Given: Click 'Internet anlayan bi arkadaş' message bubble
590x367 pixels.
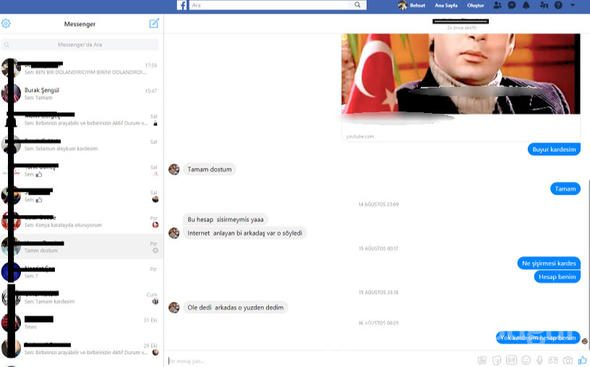Looking at the screenshot, I should coord(245,233).
